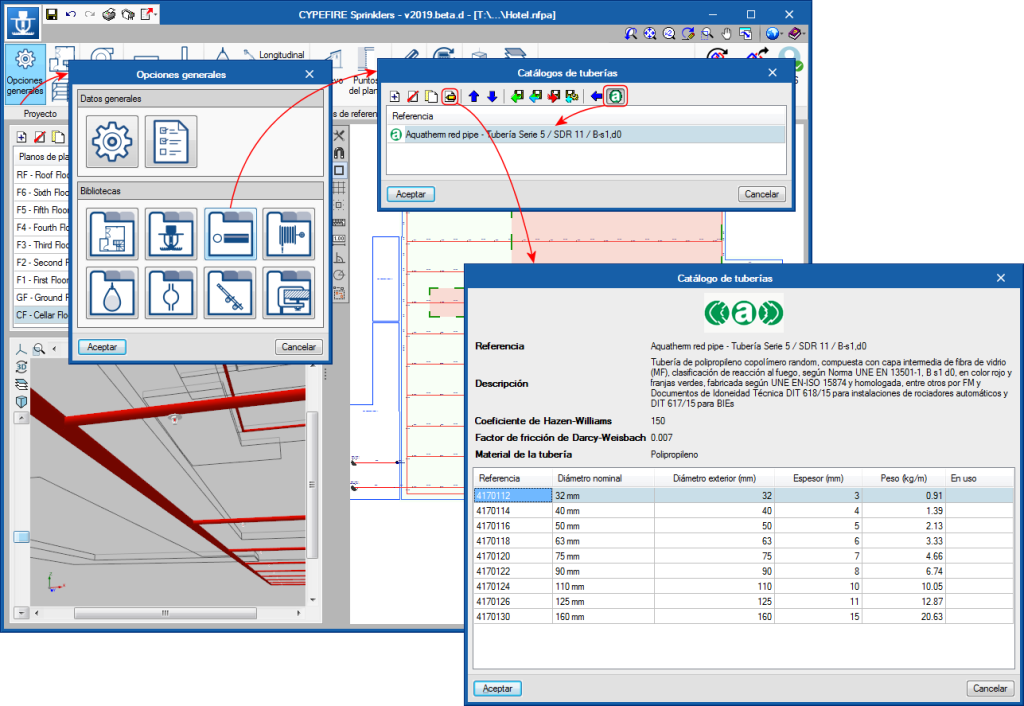The height and width of the screenshot is (706, 1024).
Task: Click the En uso column header
Action: point(979,478)
